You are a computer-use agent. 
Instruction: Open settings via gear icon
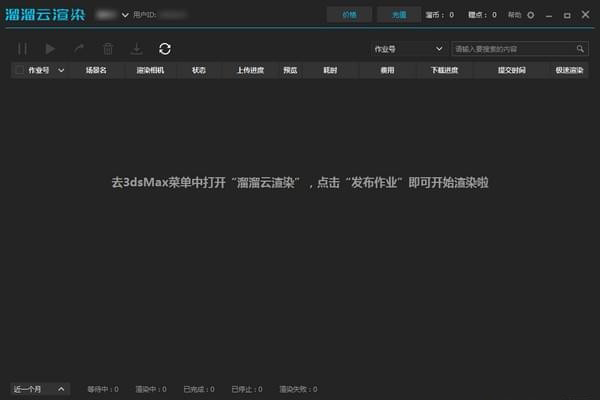click(531, 15)
